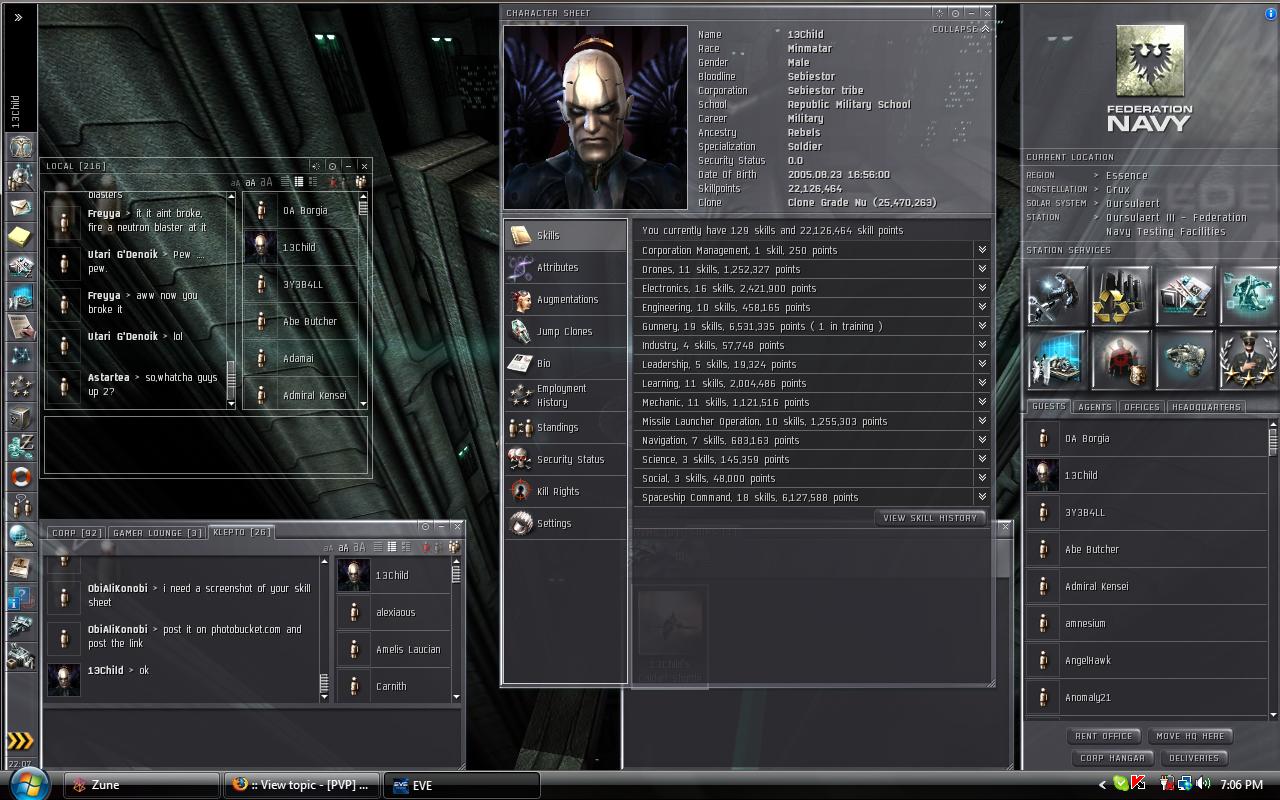Click the Klepto chat message scrollbar handle
The width and height of the screenshot is (1280, 800).
click(x=324, y=682)
